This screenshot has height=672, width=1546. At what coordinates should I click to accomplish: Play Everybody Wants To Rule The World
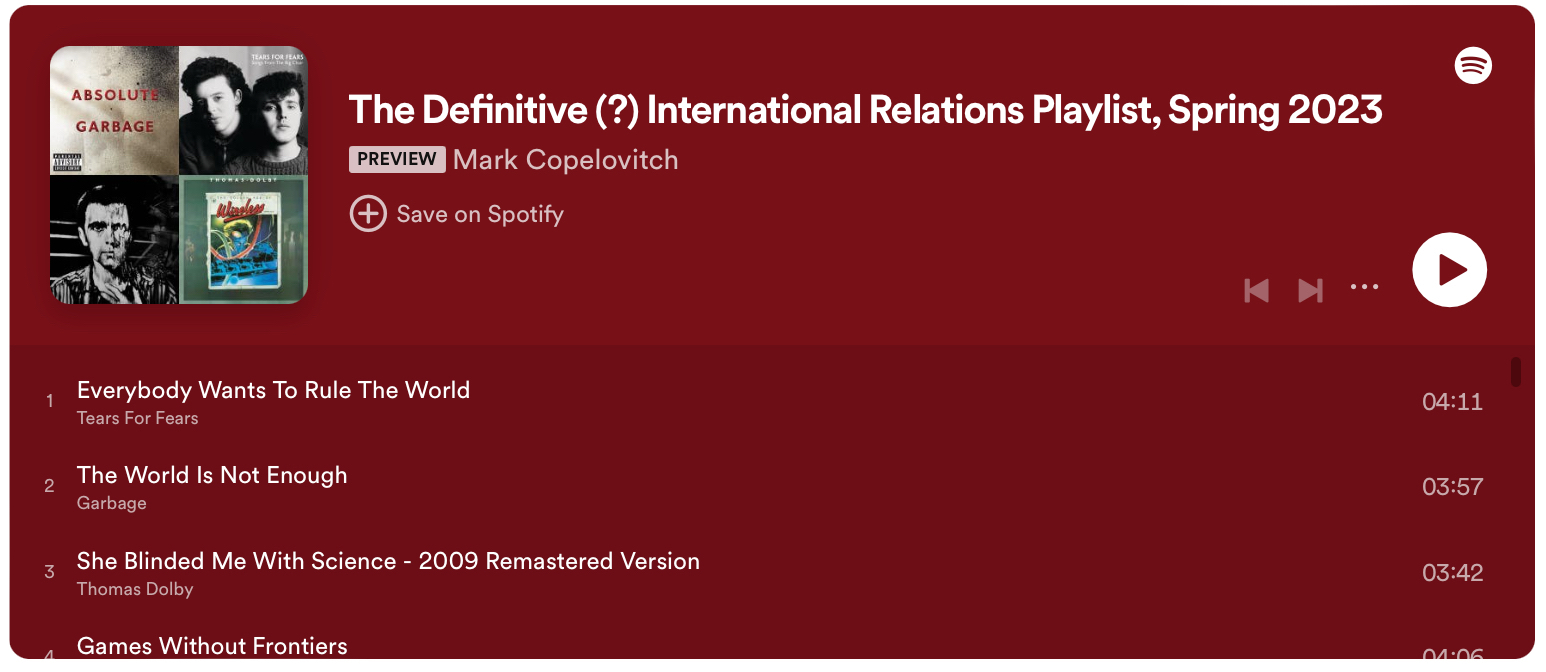pyautogui.click(x=273, y=390)
